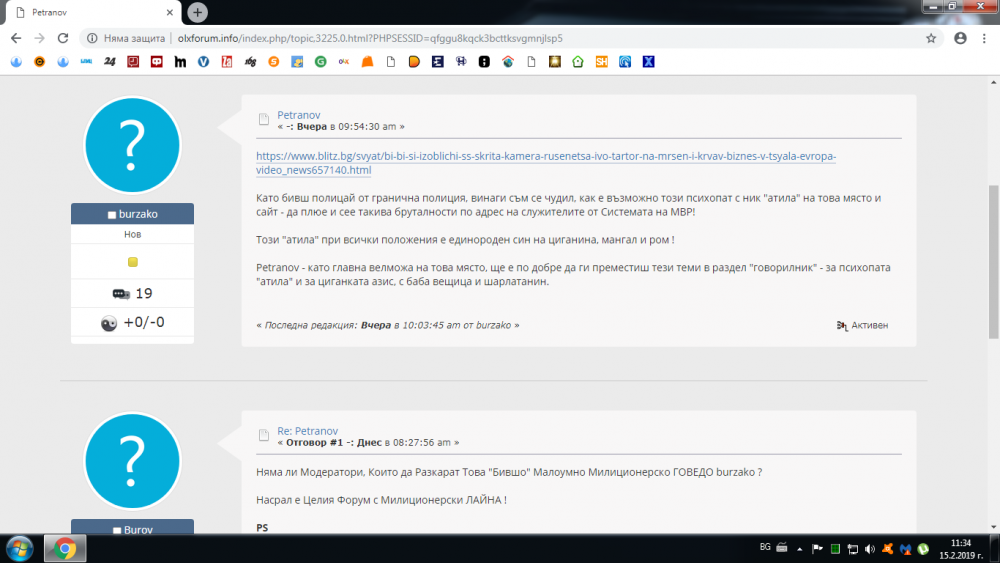View burzako's user profile

pos(138,214)
